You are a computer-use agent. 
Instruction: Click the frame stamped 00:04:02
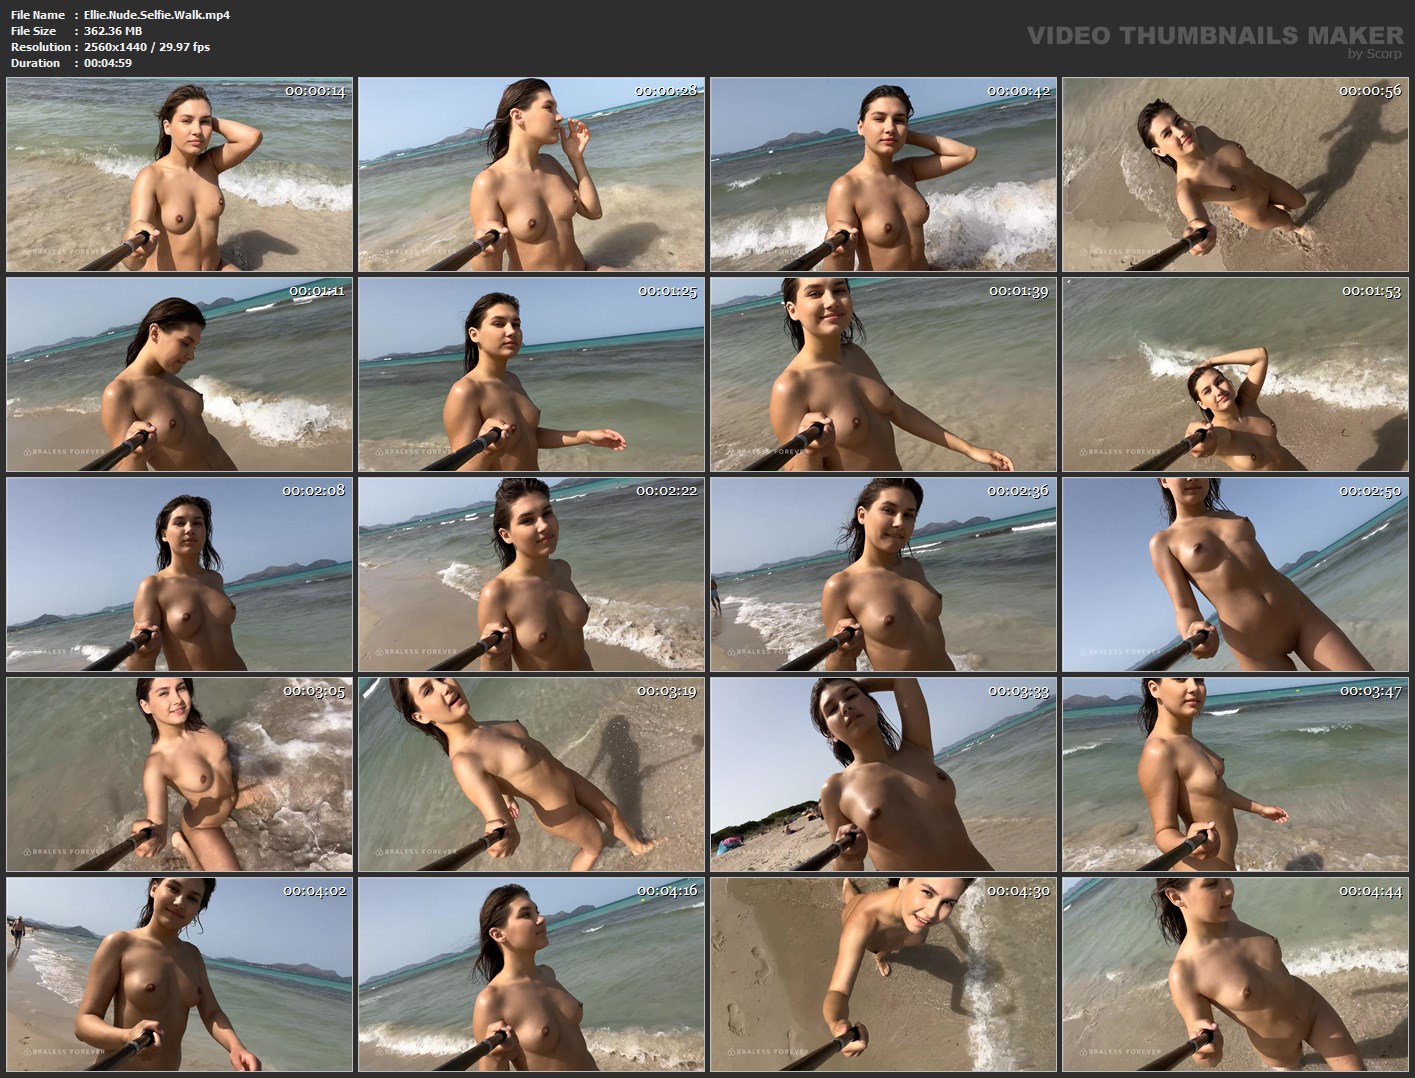180,974
